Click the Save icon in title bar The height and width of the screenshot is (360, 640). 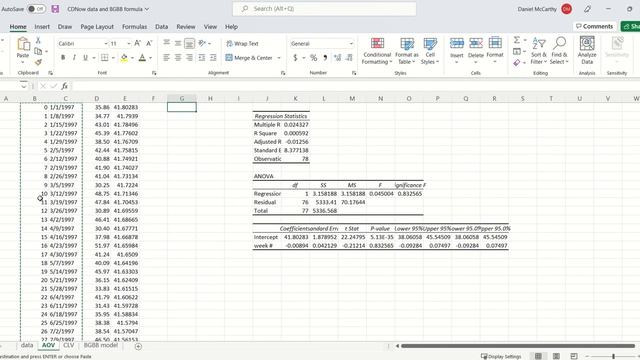[x=55, y=9]
